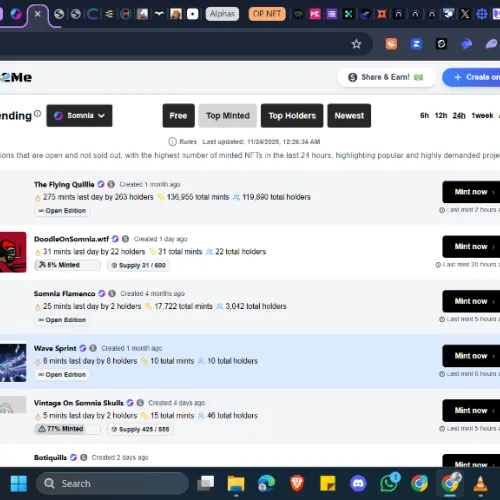The height and width of the screenshot is (500, 500).
Task: Mint now for The Flying Quillie
Action: (x=471, y=192)
